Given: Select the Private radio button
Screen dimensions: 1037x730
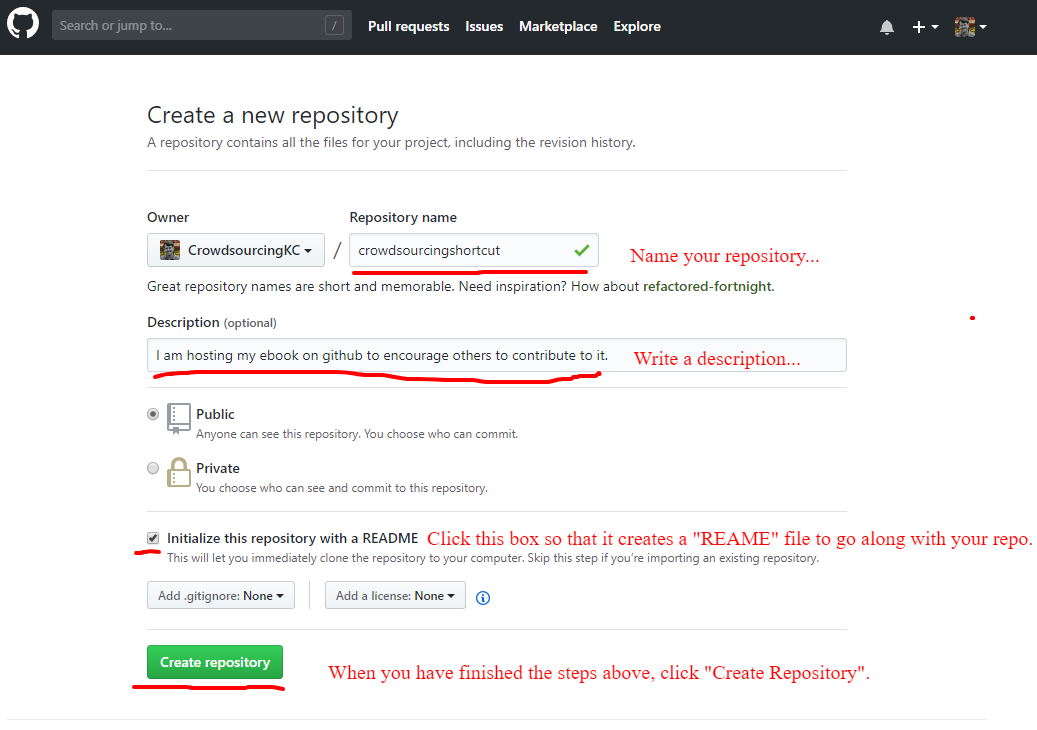Looking at the screenshot, I should 153,468.
